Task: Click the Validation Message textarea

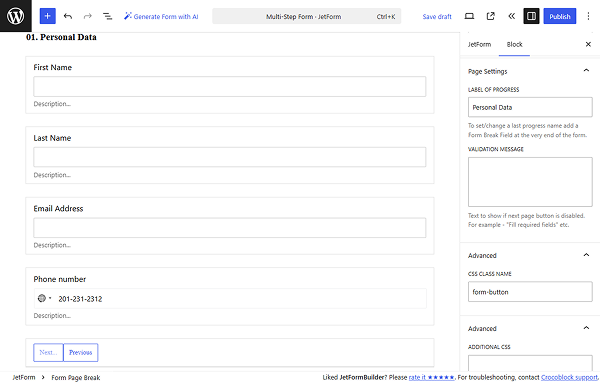Action: click(530, 182)
